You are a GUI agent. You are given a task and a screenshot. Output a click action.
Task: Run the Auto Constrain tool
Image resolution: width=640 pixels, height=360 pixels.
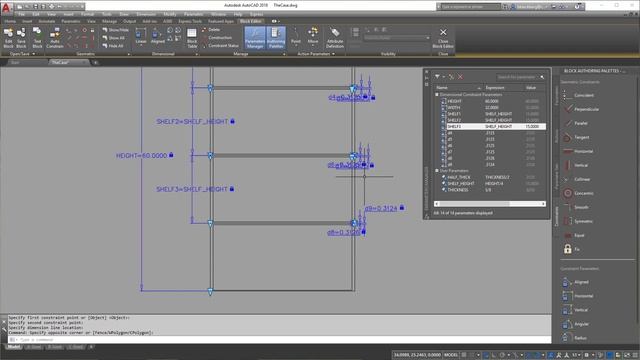55,38
